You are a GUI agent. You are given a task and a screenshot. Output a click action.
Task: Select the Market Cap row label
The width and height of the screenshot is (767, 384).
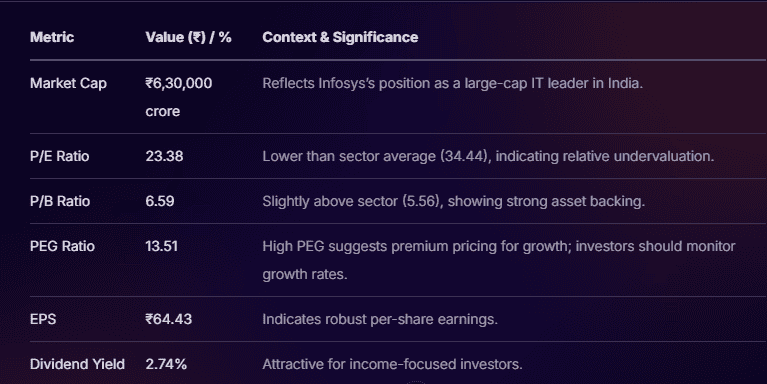point(68,84)
